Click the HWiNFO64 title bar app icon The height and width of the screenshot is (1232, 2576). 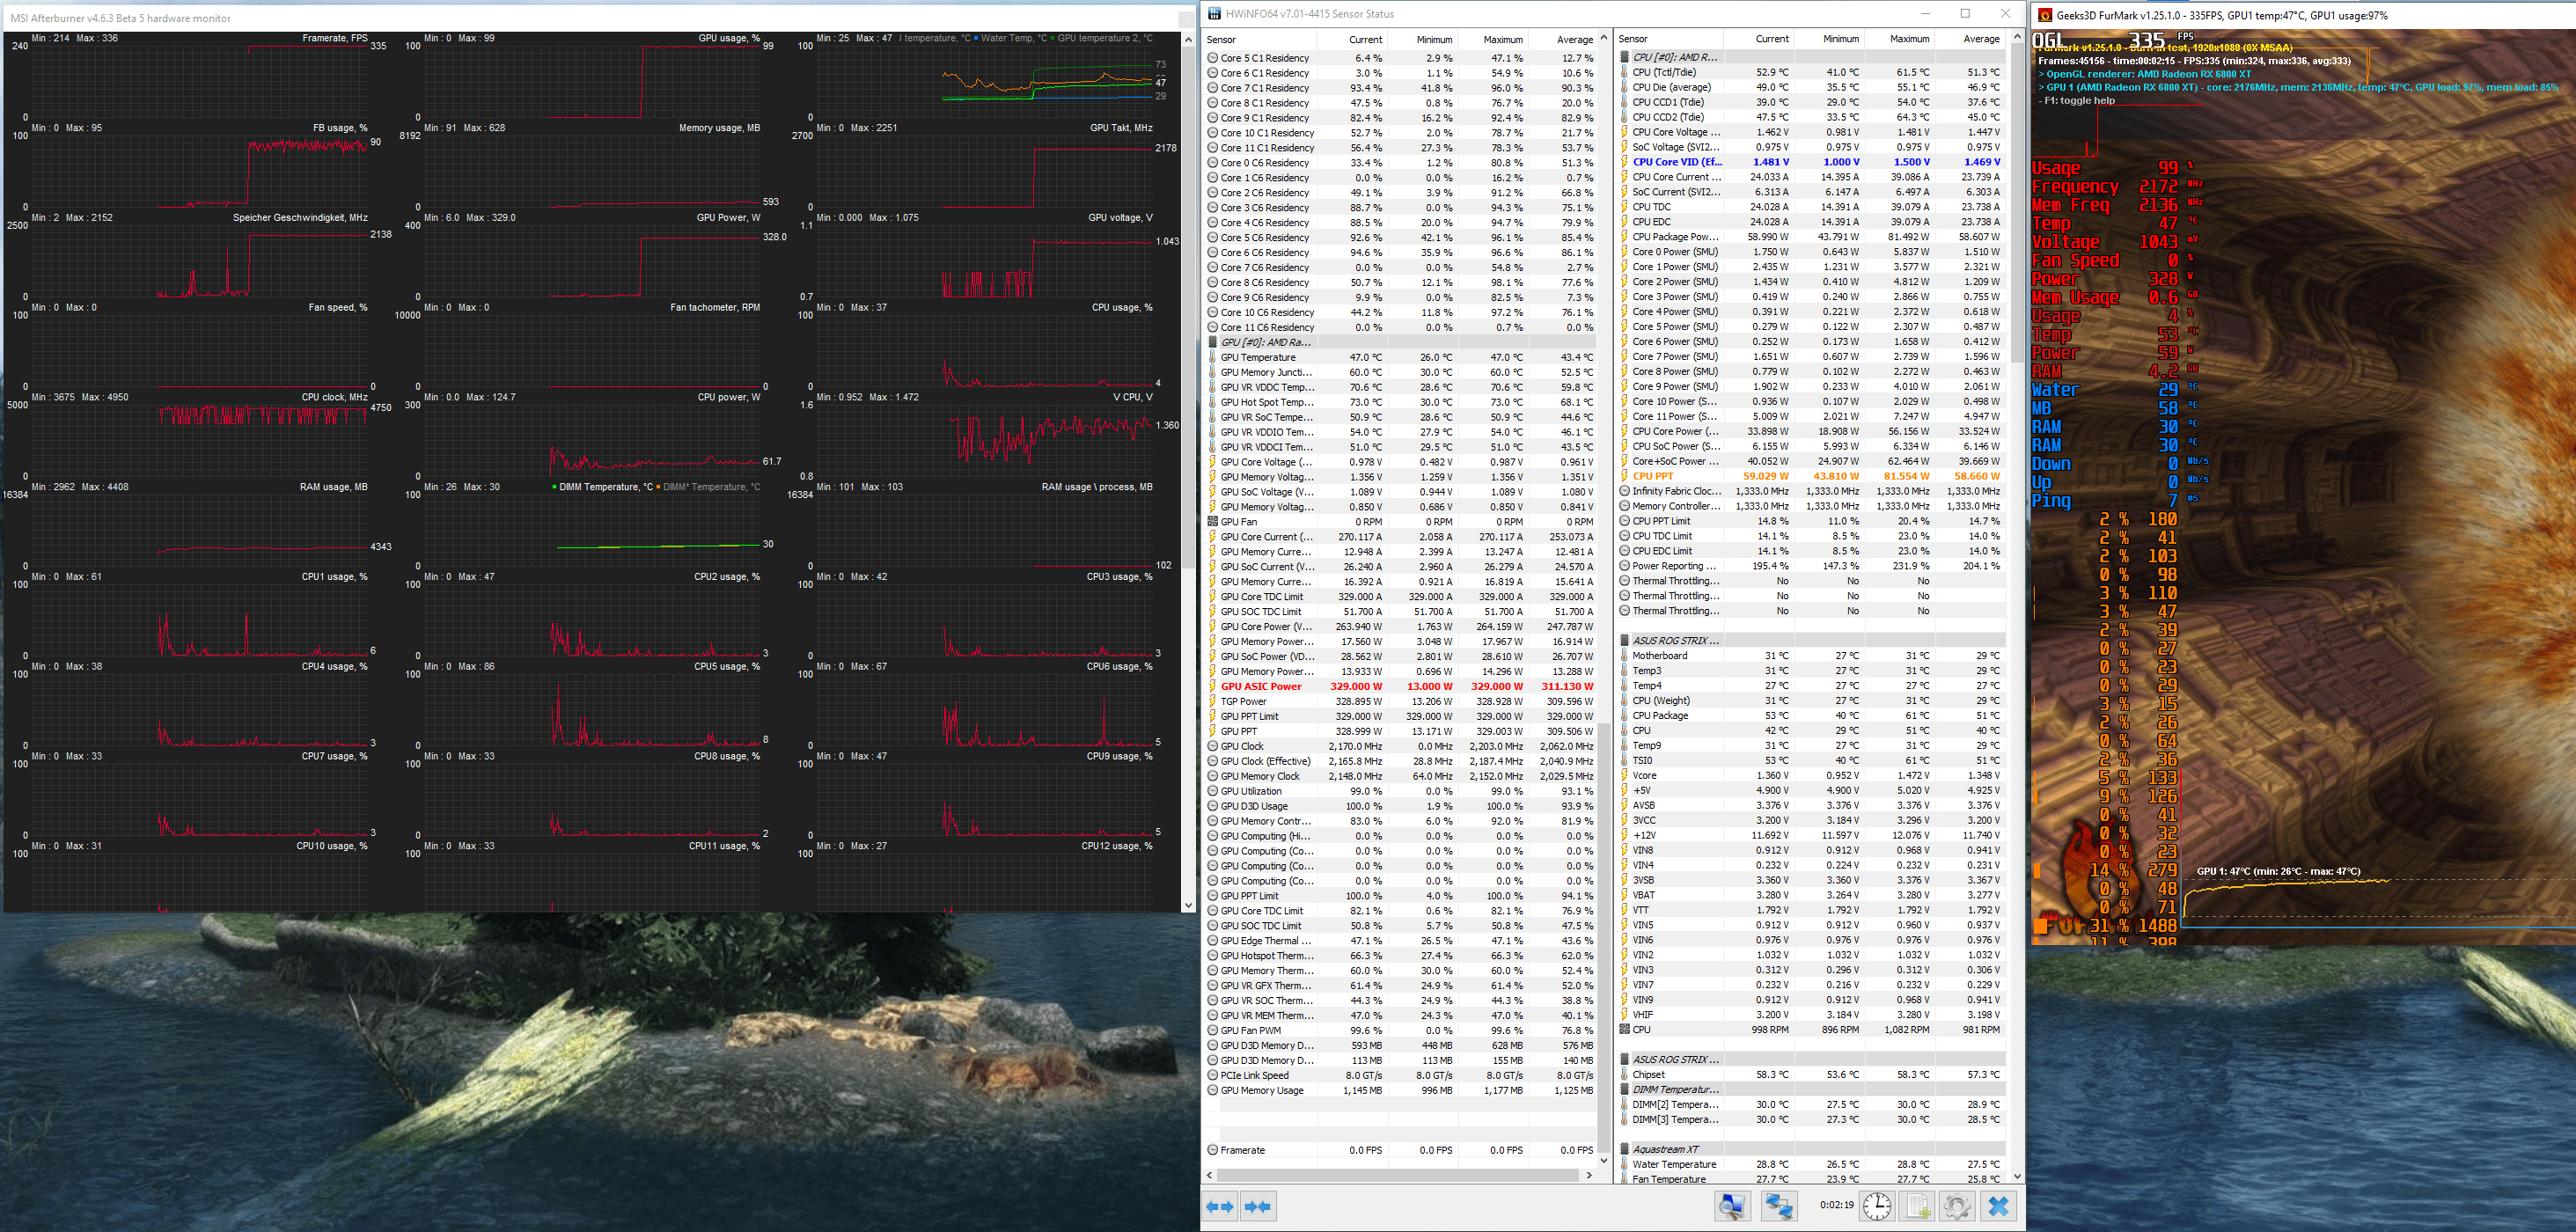coord(1214,14)
